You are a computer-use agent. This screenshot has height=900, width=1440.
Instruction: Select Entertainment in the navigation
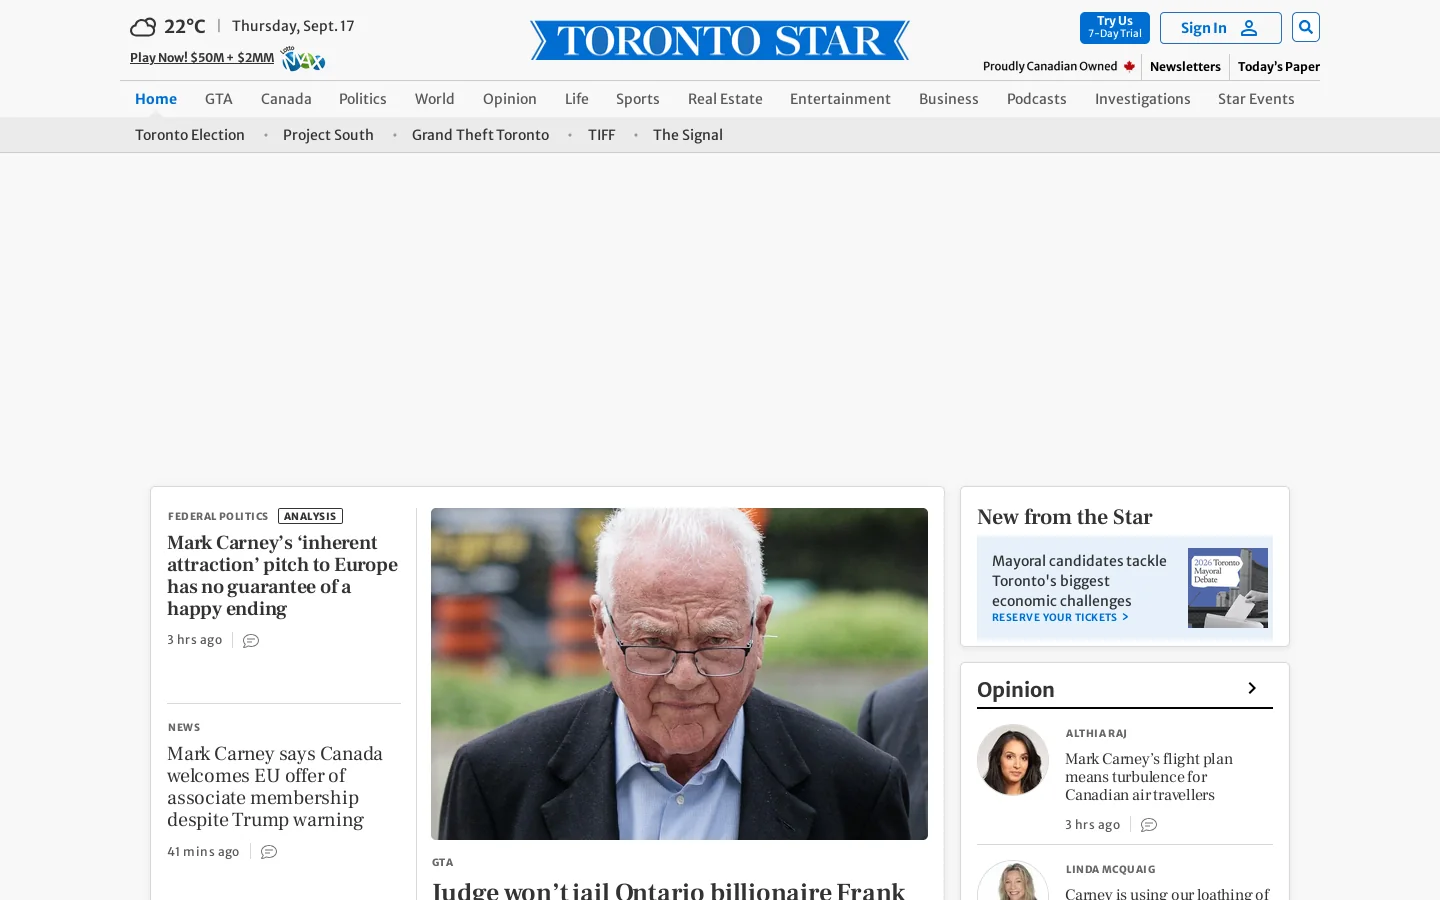tap(840, 99)
